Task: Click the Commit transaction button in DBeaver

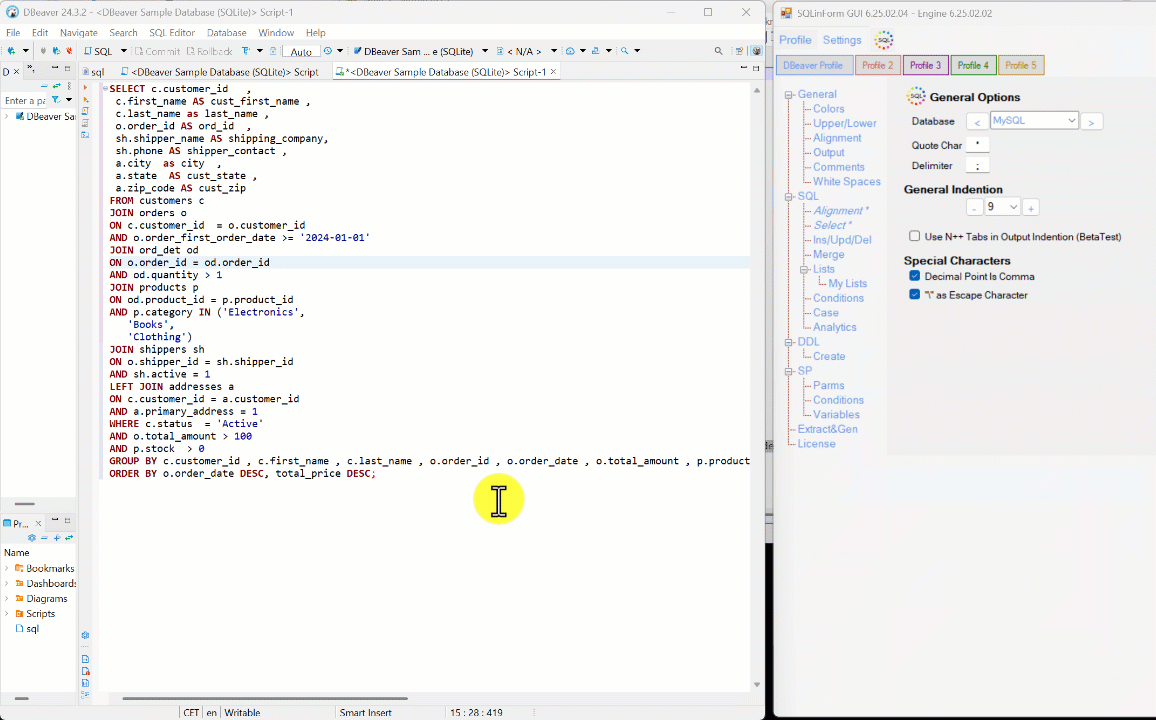Action: (157, 51)
